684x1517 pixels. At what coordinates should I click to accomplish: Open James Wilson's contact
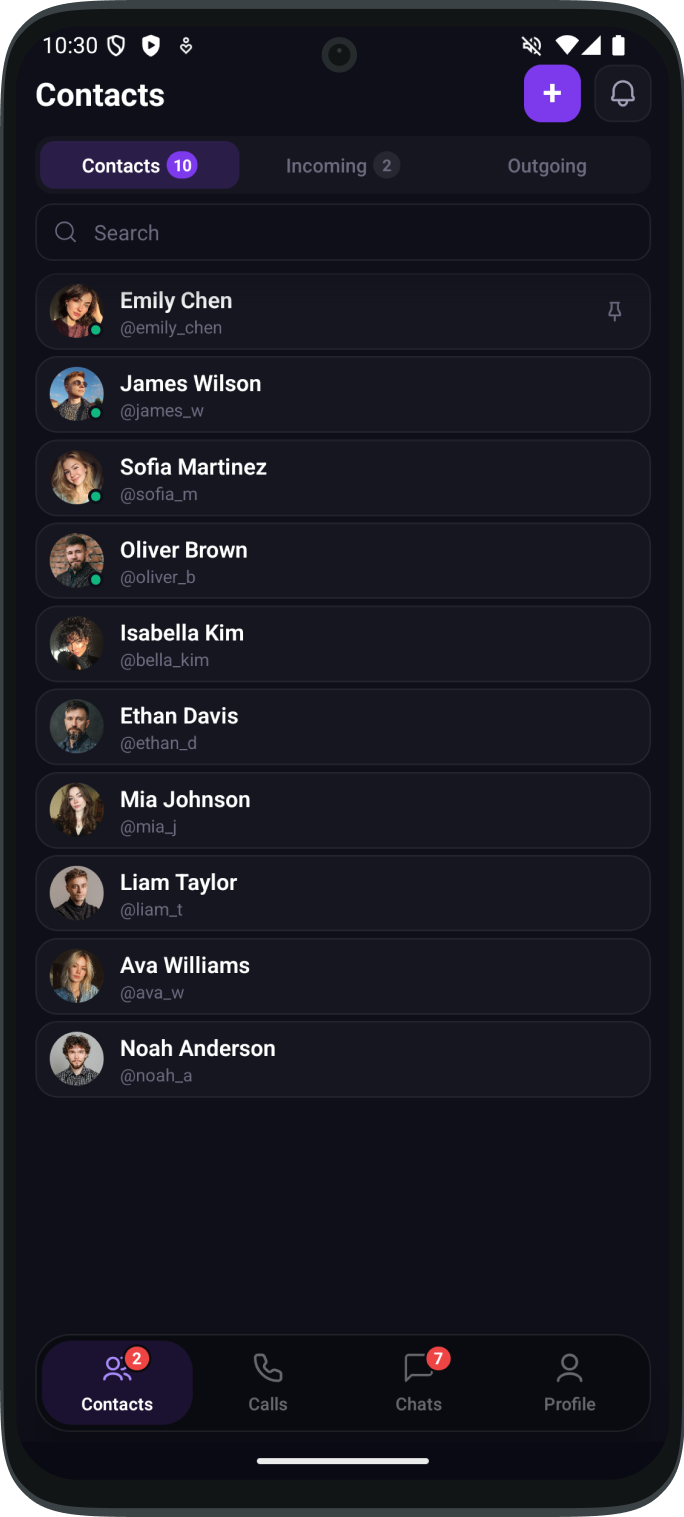pyautogui.click(x=342, y=395)
